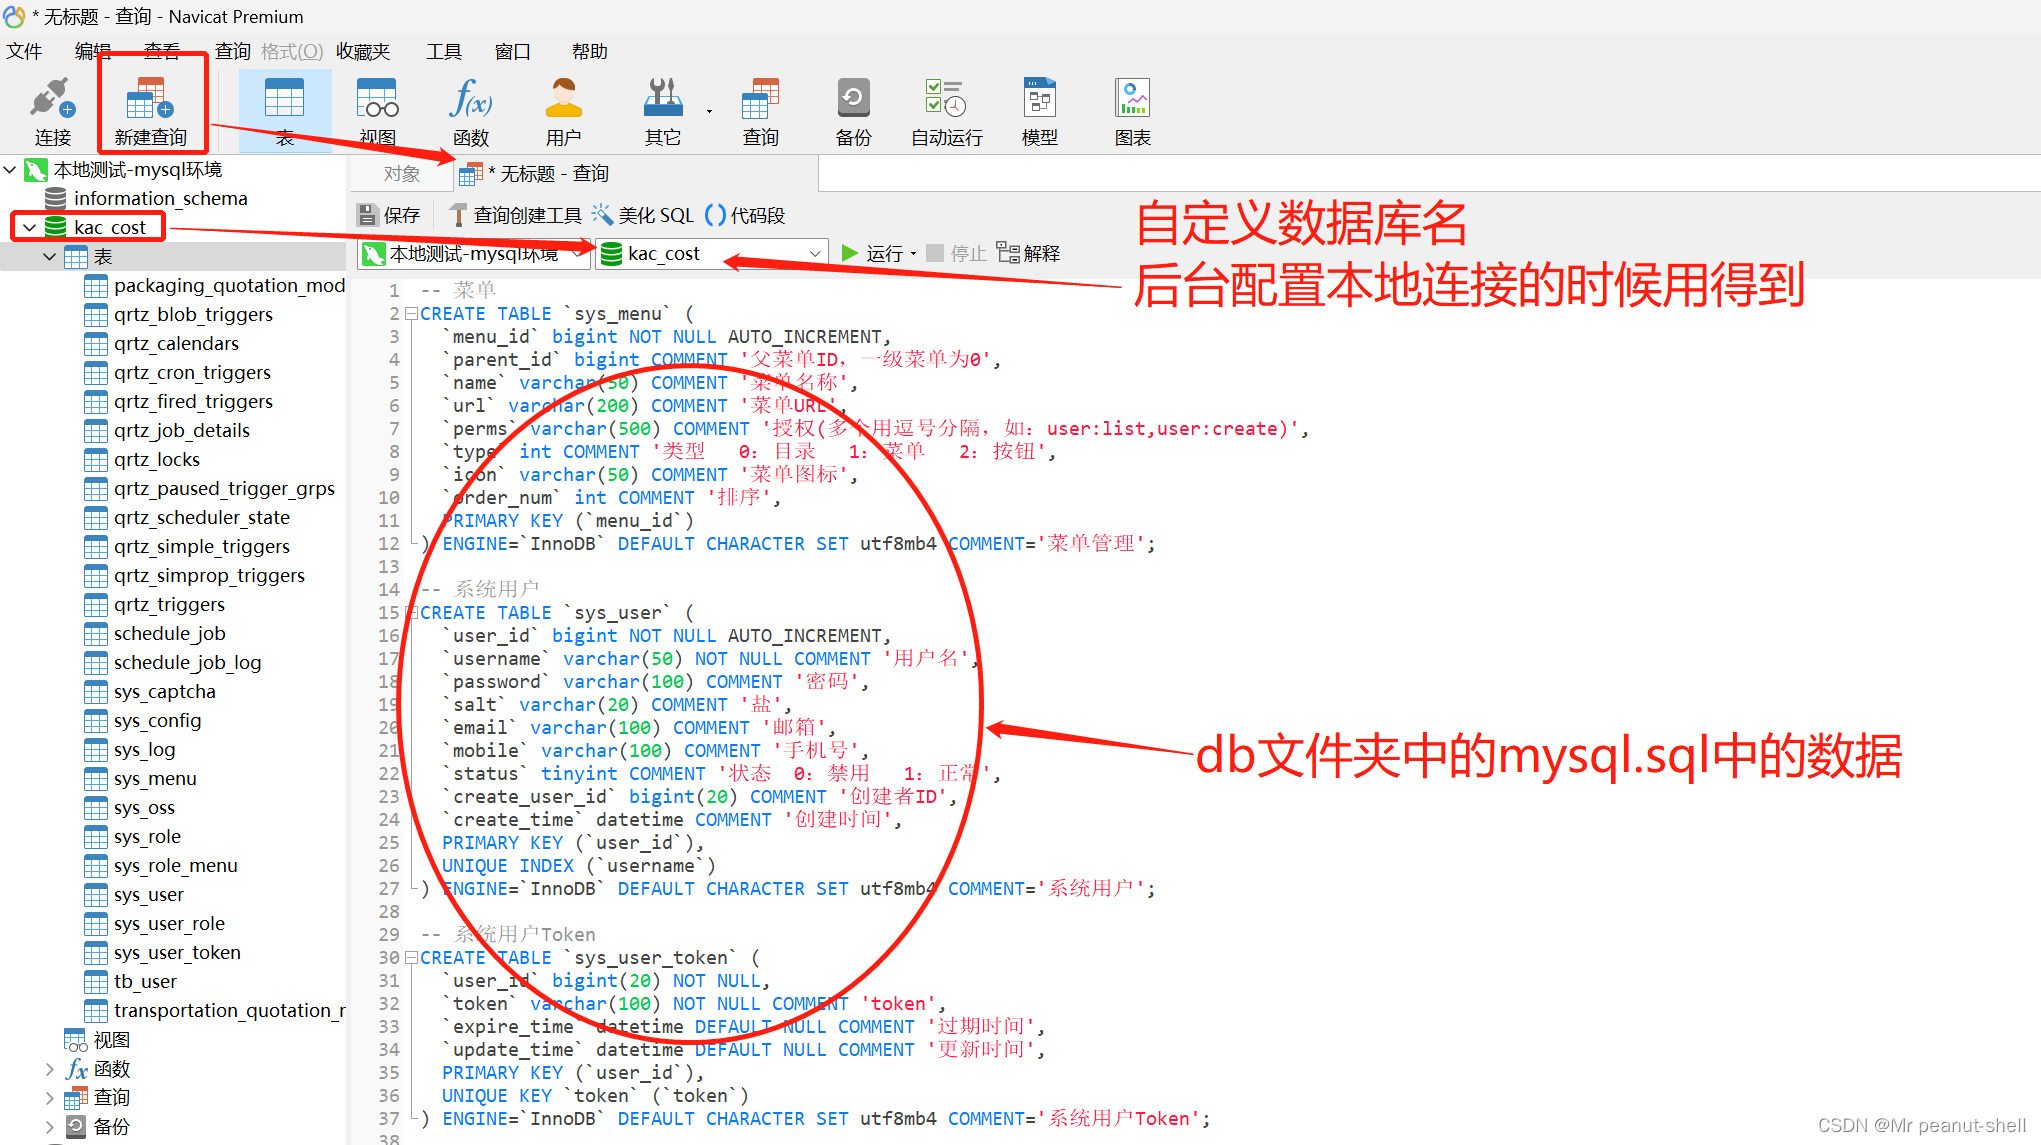Select the sys_user_token table in tree
This screenshot has height=1145, width=2041.
[x=176, y=953]
